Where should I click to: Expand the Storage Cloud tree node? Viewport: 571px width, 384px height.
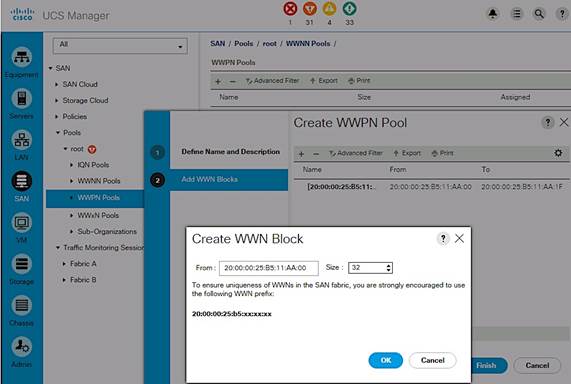click(57, 101)
